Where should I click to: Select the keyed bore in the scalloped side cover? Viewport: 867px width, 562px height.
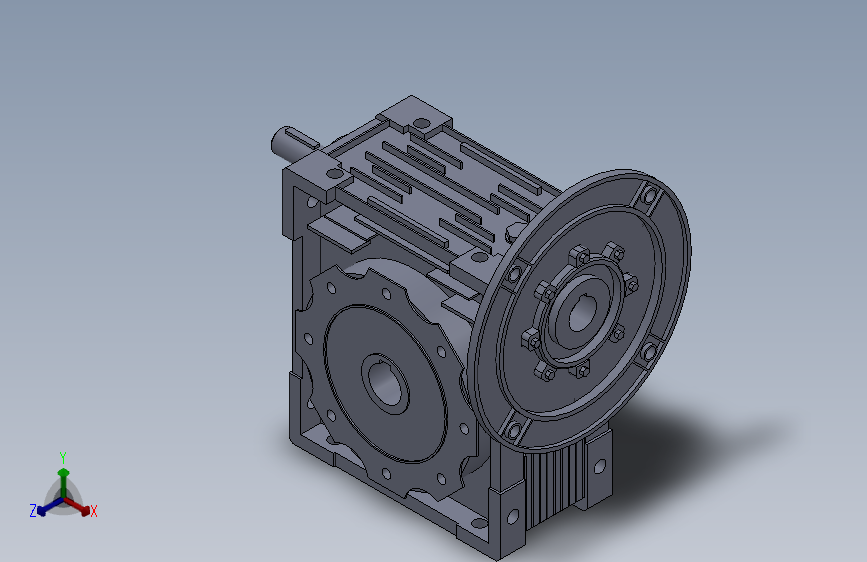[x=385, y=383]
